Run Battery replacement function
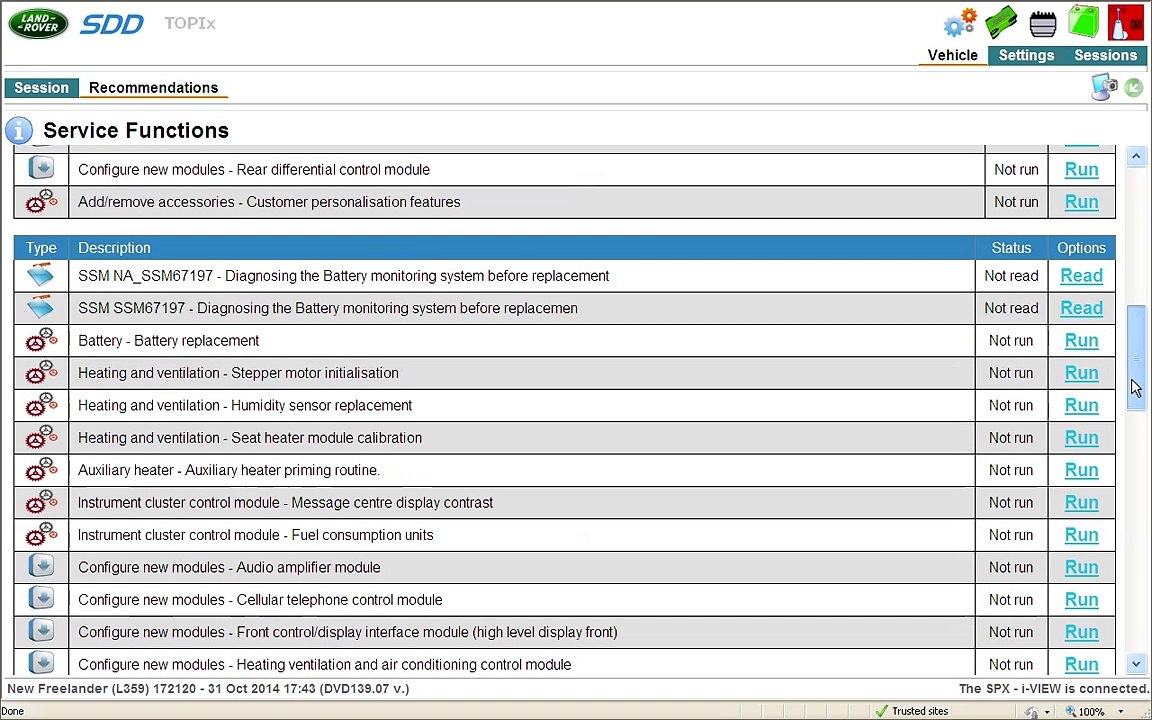The height and width of the screenshot is (720, 1152). point(1081,340)
